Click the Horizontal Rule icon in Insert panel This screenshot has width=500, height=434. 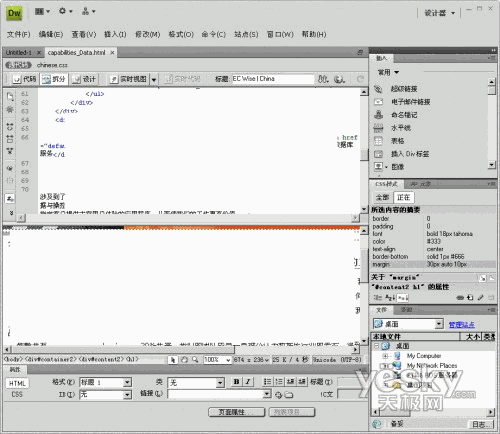(x=378, y=128)
